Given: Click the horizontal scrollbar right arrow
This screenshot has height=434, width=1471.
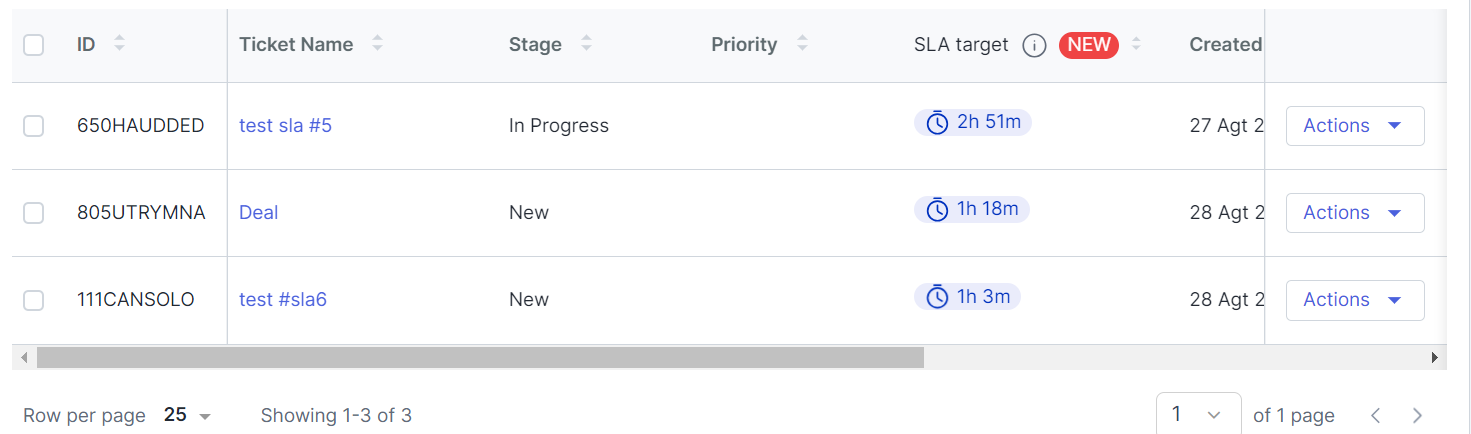Looking at the screenshot, I should [1435, 357].
